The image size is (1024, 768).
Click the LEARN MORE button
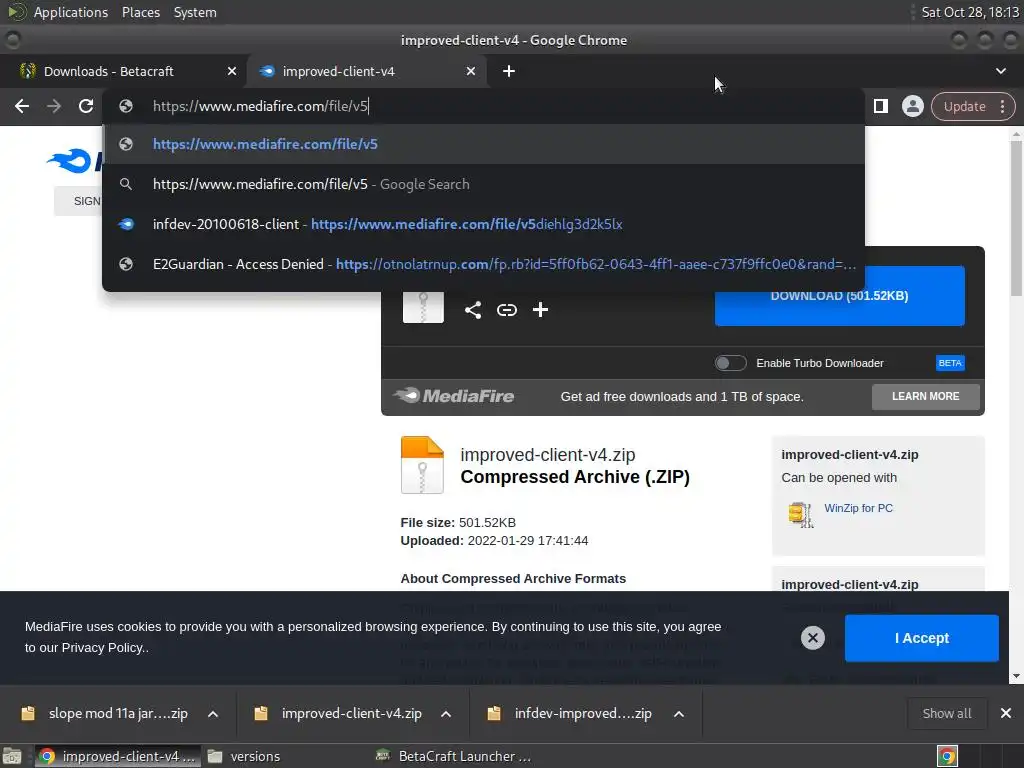click(925, 396)
